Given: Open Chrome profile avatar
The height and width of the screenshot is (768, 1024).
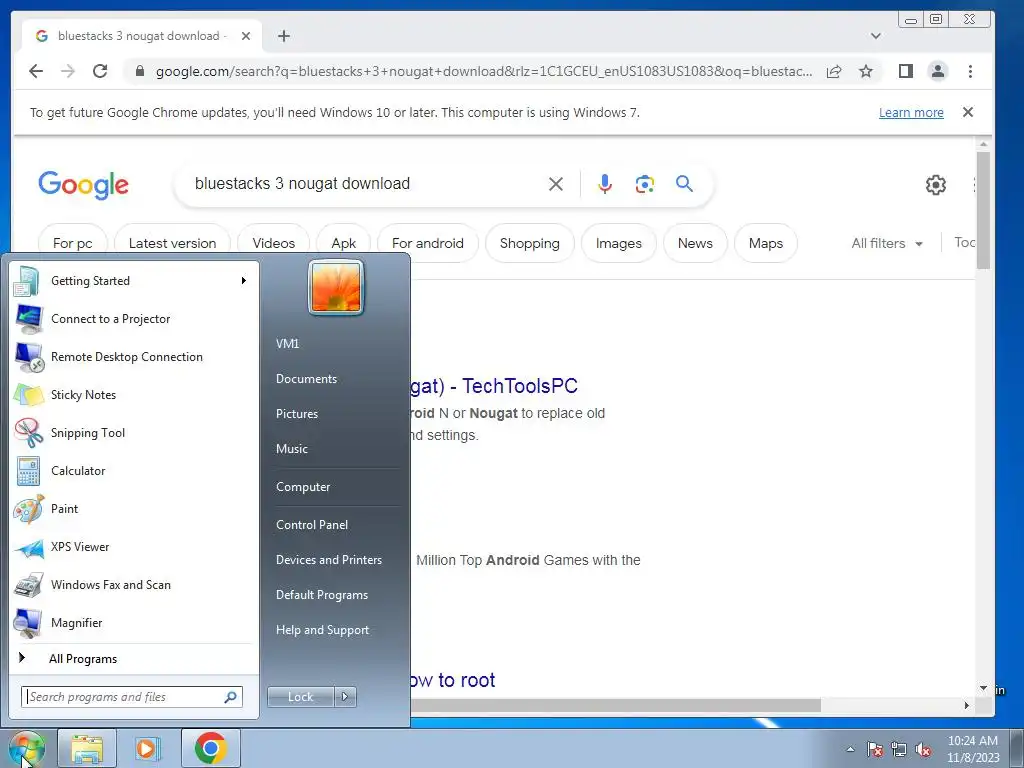Looking at the screenshot, I should [x=938, y=71].
